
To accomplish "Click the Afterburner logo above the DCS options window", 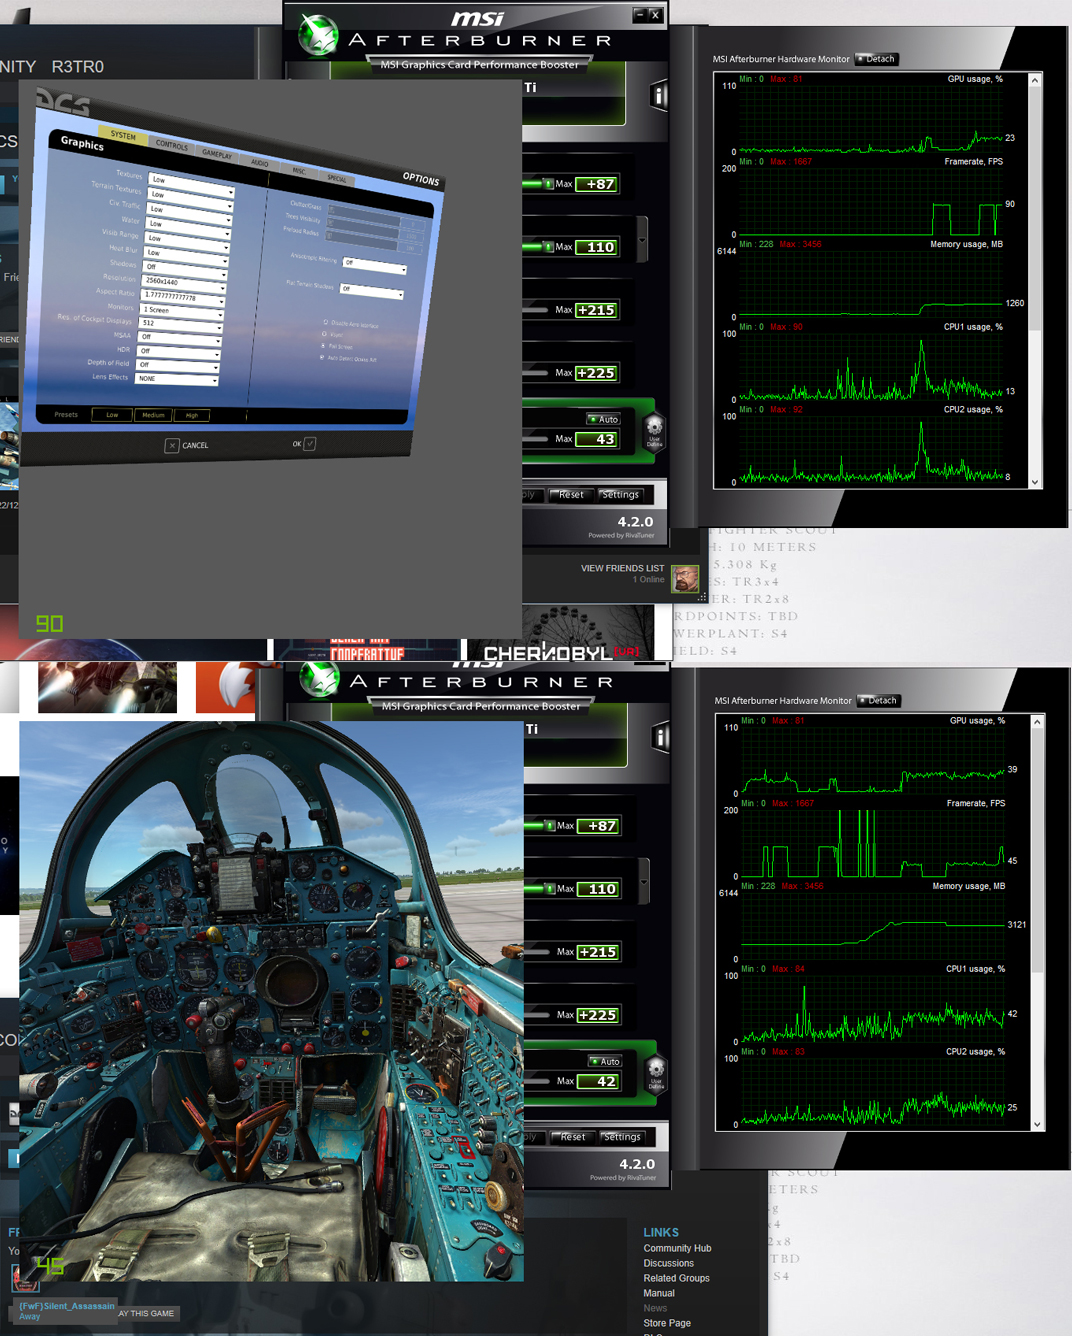I will click(318, 34).
